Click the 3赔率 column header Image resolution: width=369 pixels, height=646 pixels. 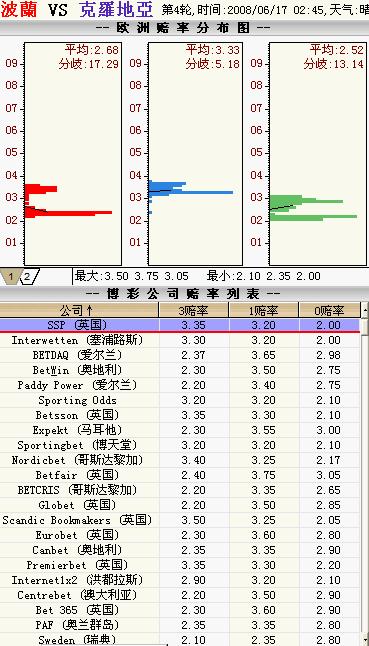(x=194, y=310)
